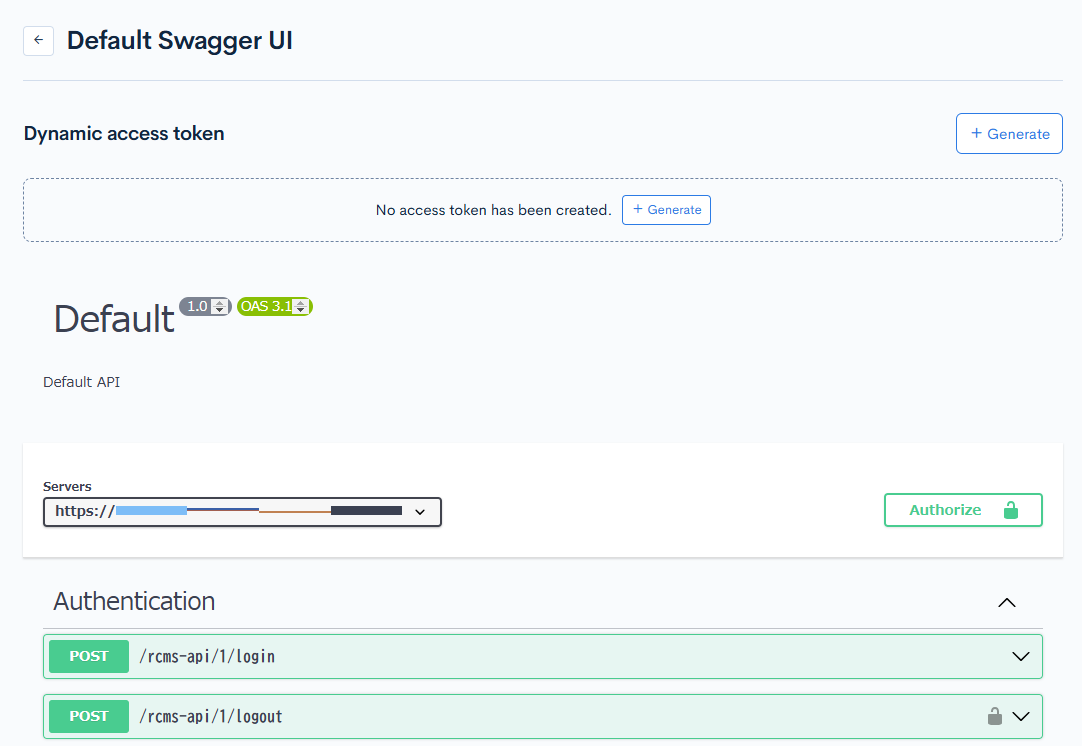The height and width of the screenshot is (746, 1082).
Task: Expand the /rcms-api/1/logout endpoint
Action: click(1021, 716)
